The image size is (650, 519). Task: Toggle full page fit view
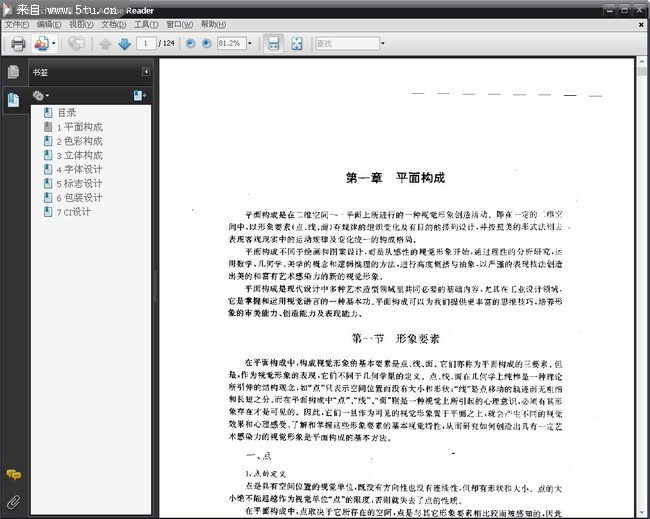[297, 44]
